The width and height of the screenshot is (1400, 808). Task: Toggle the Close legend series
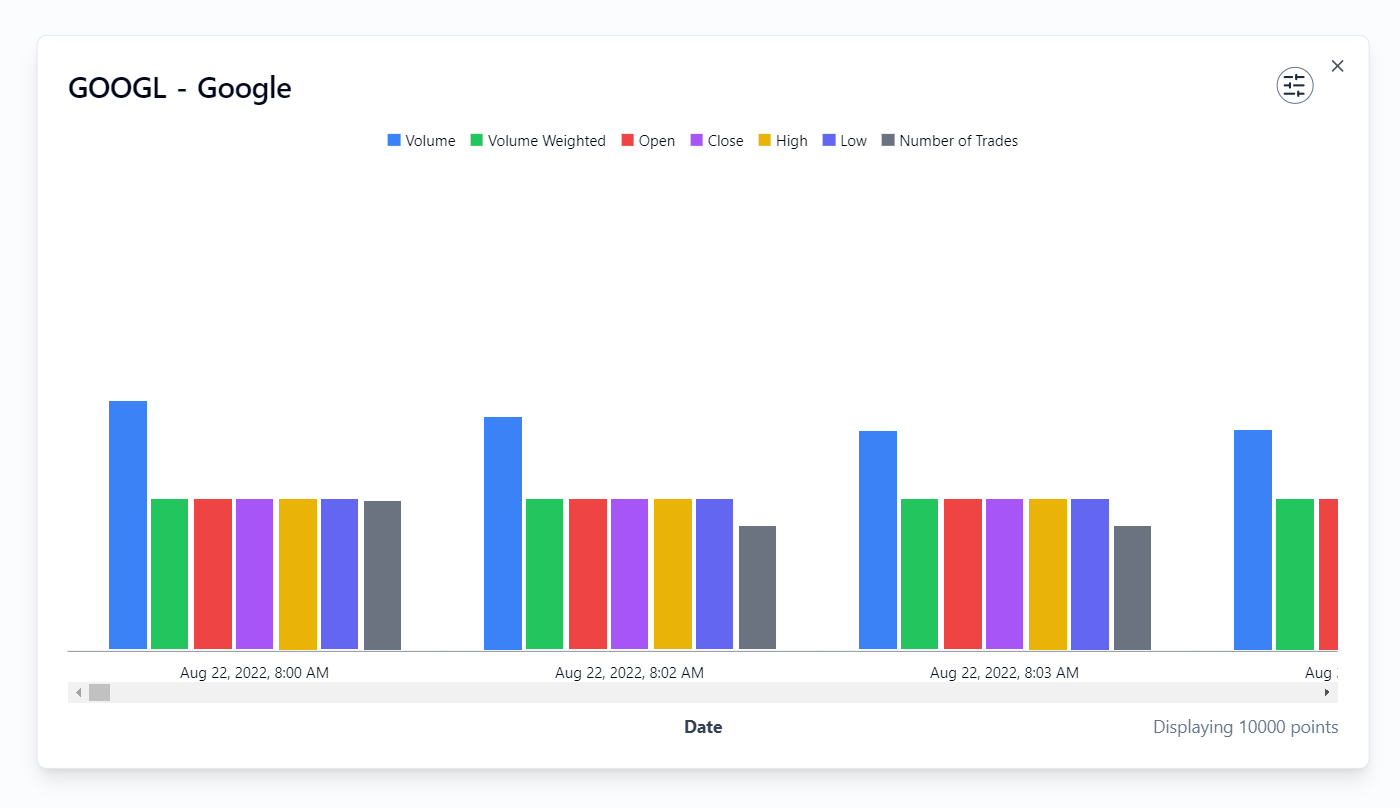(717, 141)
